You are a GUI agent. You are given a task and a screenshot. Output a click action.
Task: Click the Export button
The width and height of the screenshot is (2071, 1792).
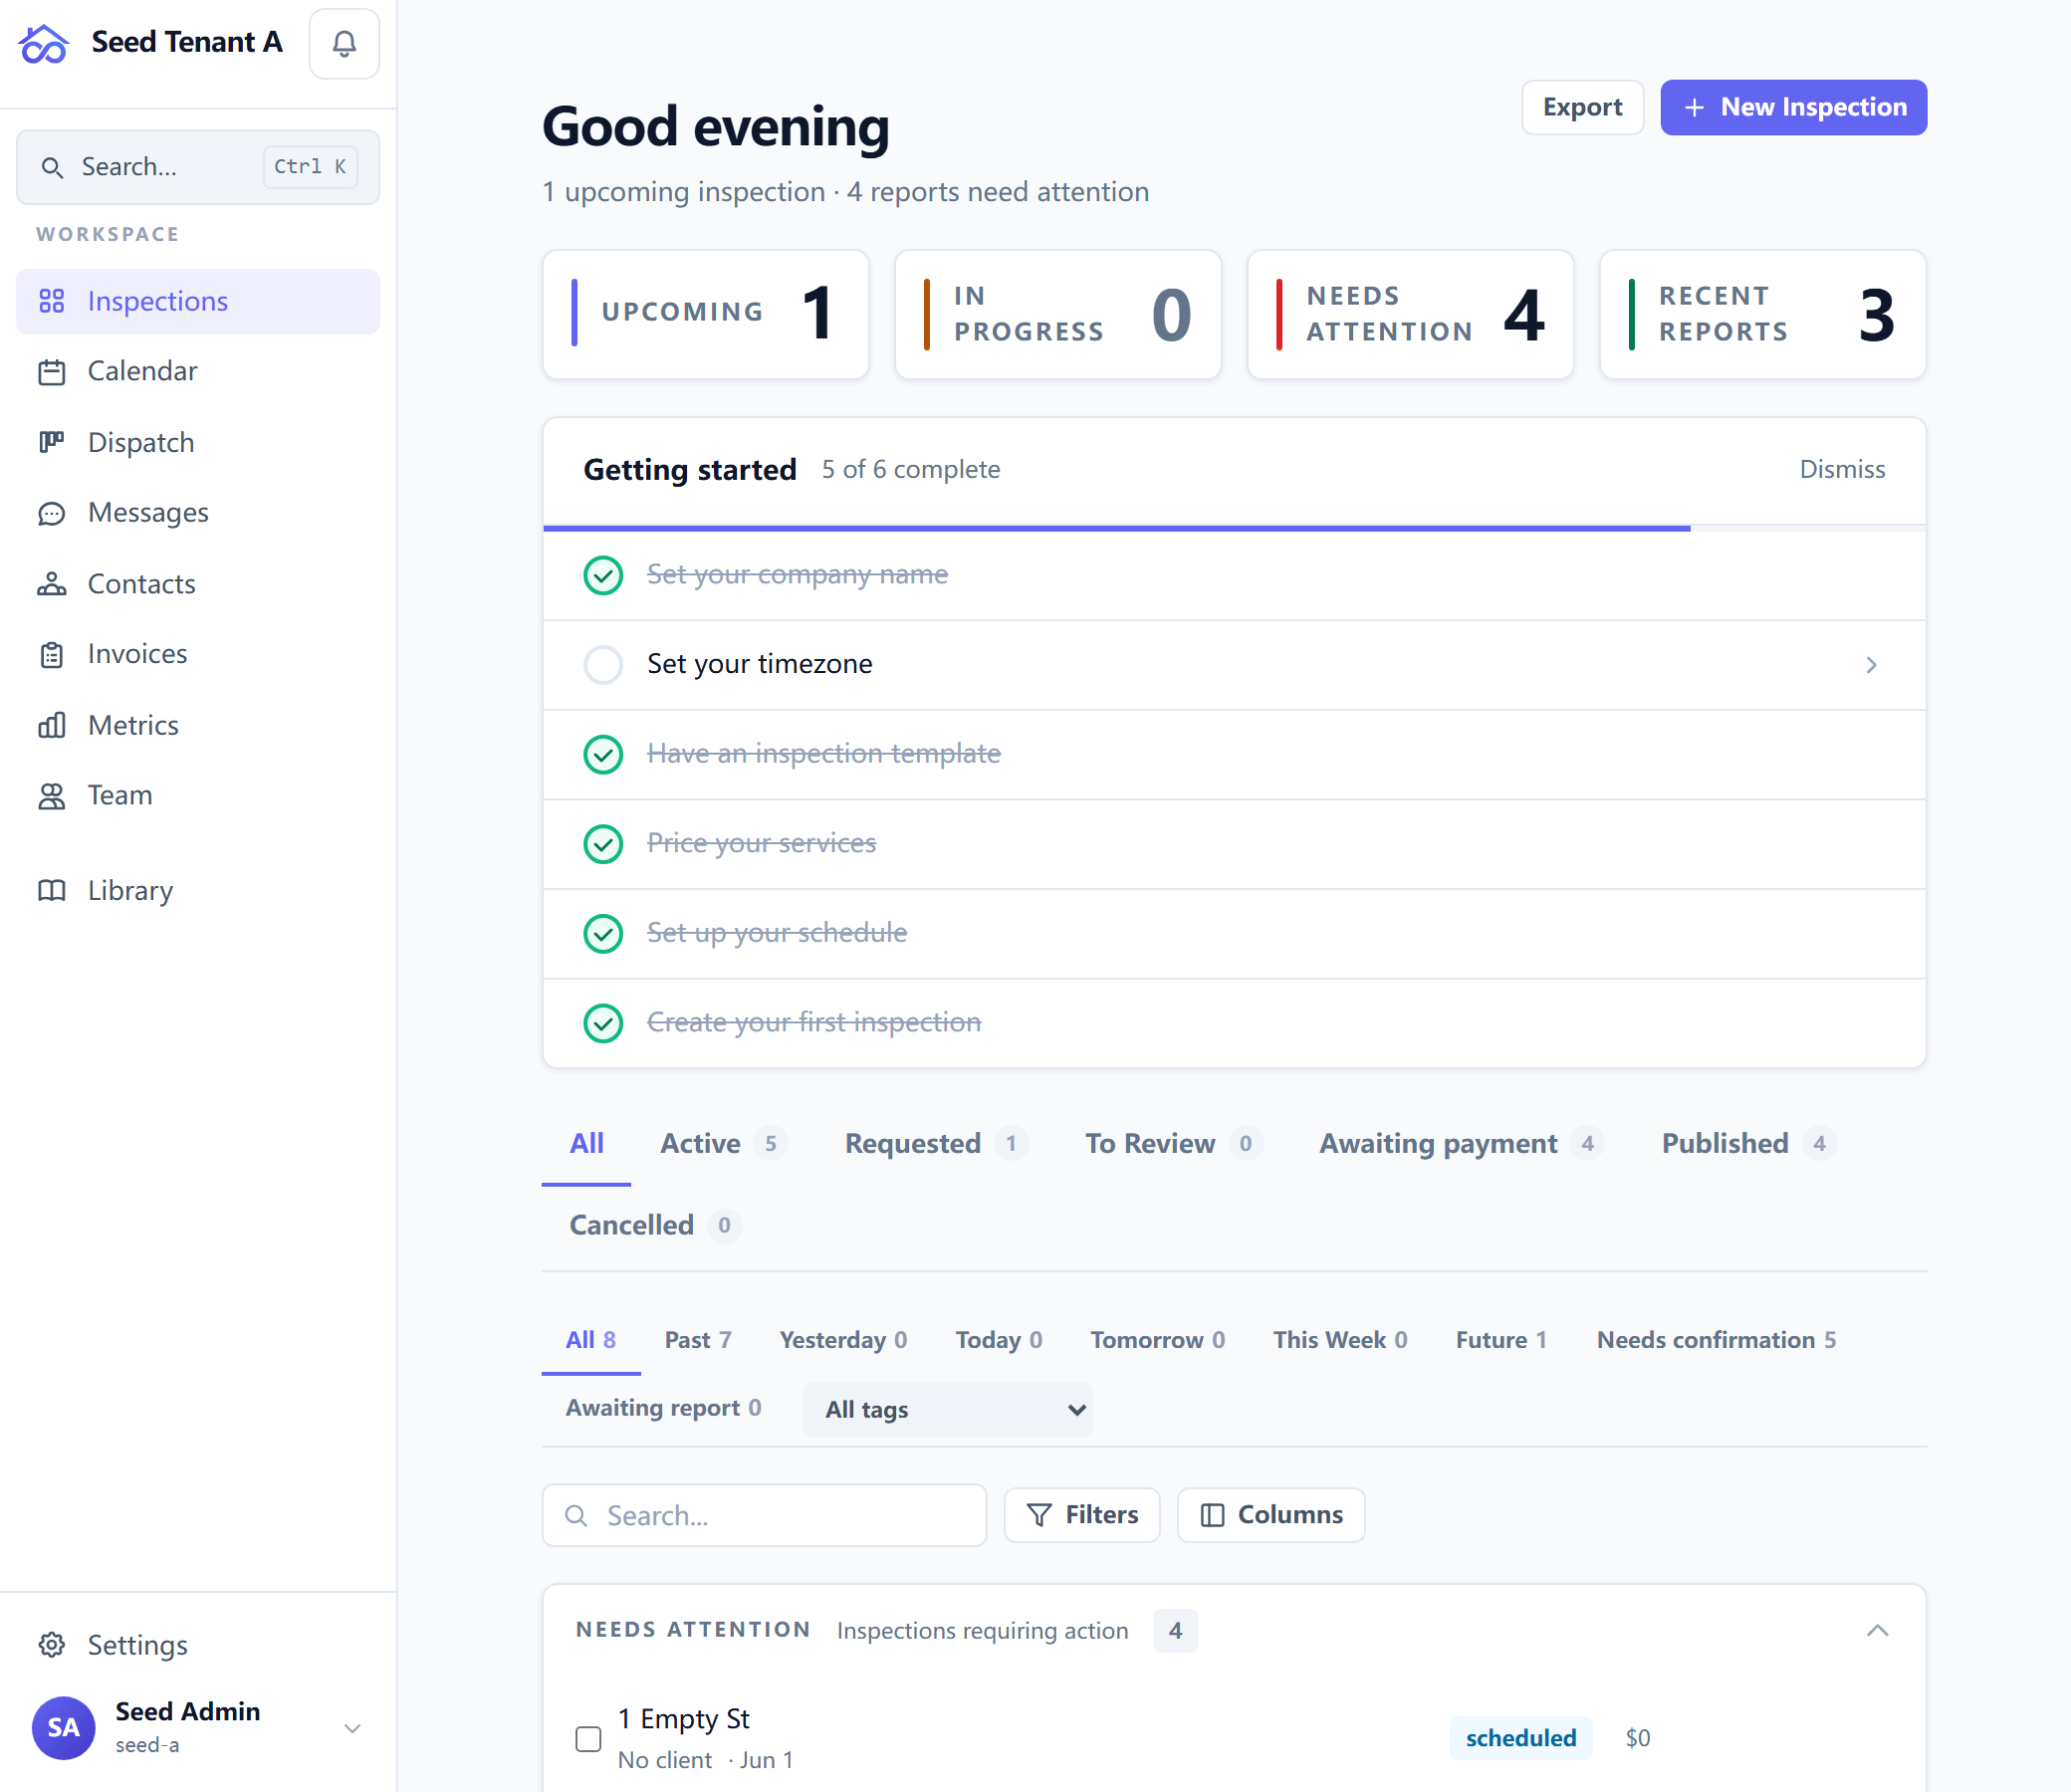tap(1582, 107)
